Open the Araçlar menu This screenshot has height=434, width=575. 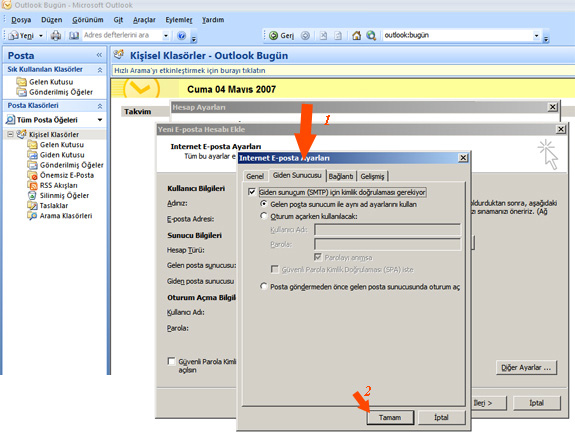144,20
